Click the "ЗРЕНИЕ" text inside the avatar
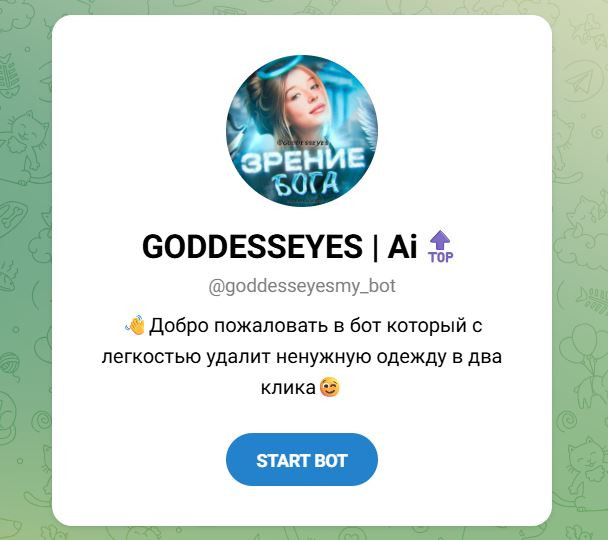Viewport: 608px width, 540px height. pyautogui.click(x=303, y=160)
